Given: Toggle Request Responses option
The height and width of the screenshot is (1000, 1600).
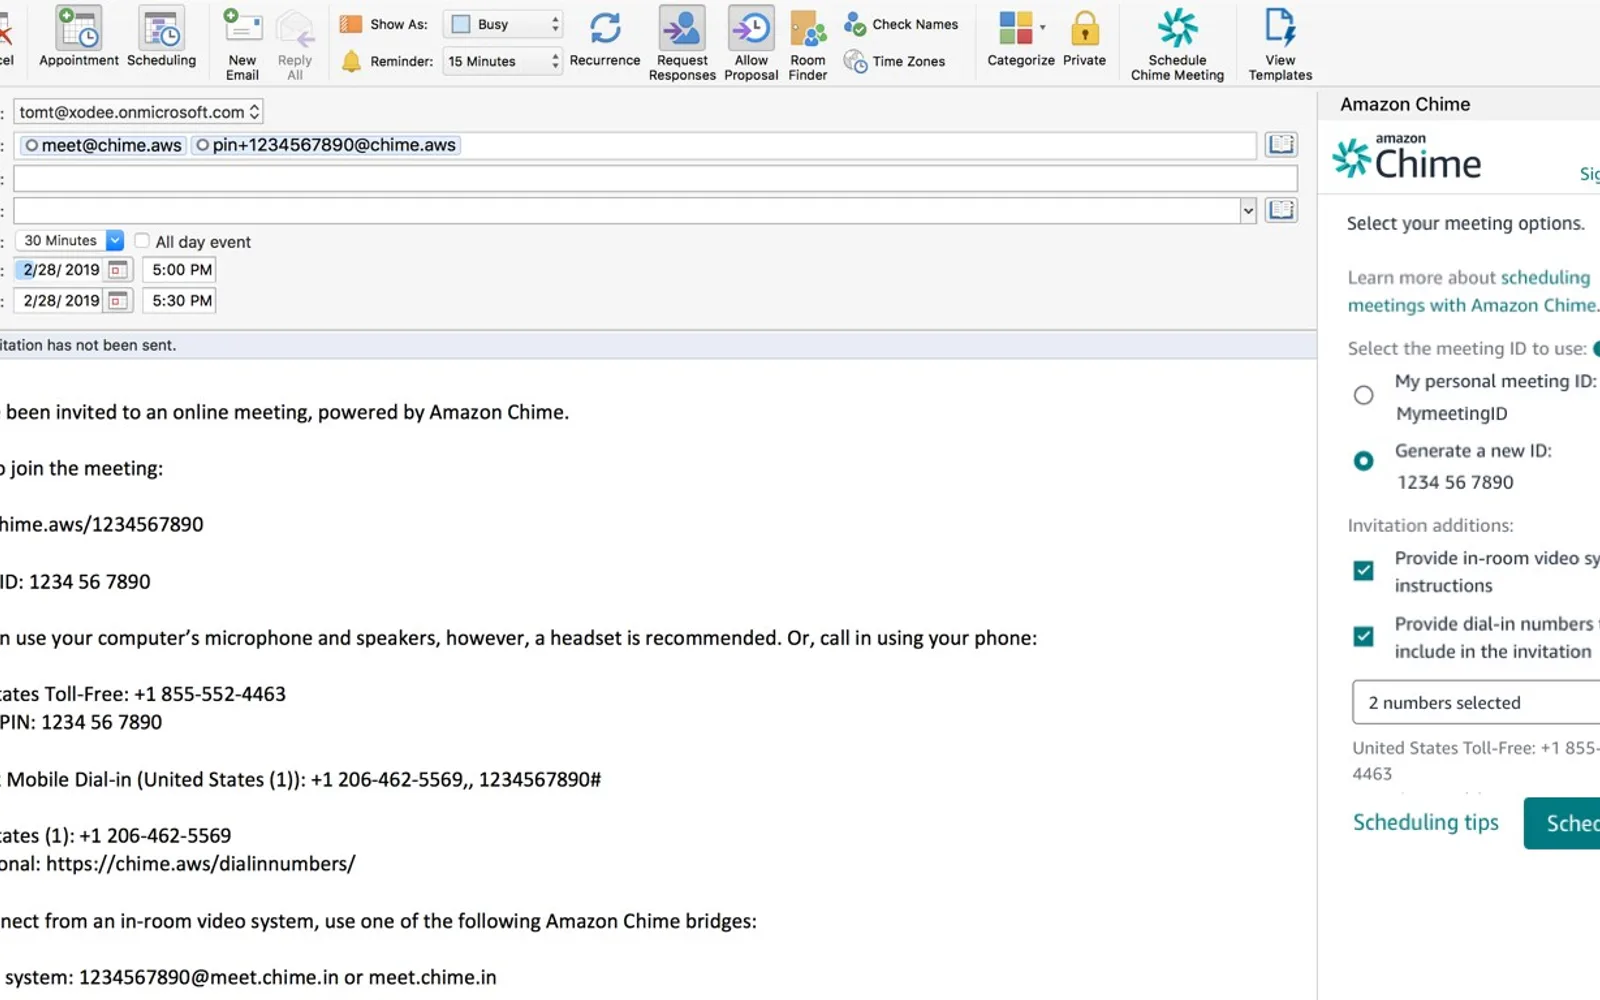Looking at the screenshot, I should tap(682, 43).
